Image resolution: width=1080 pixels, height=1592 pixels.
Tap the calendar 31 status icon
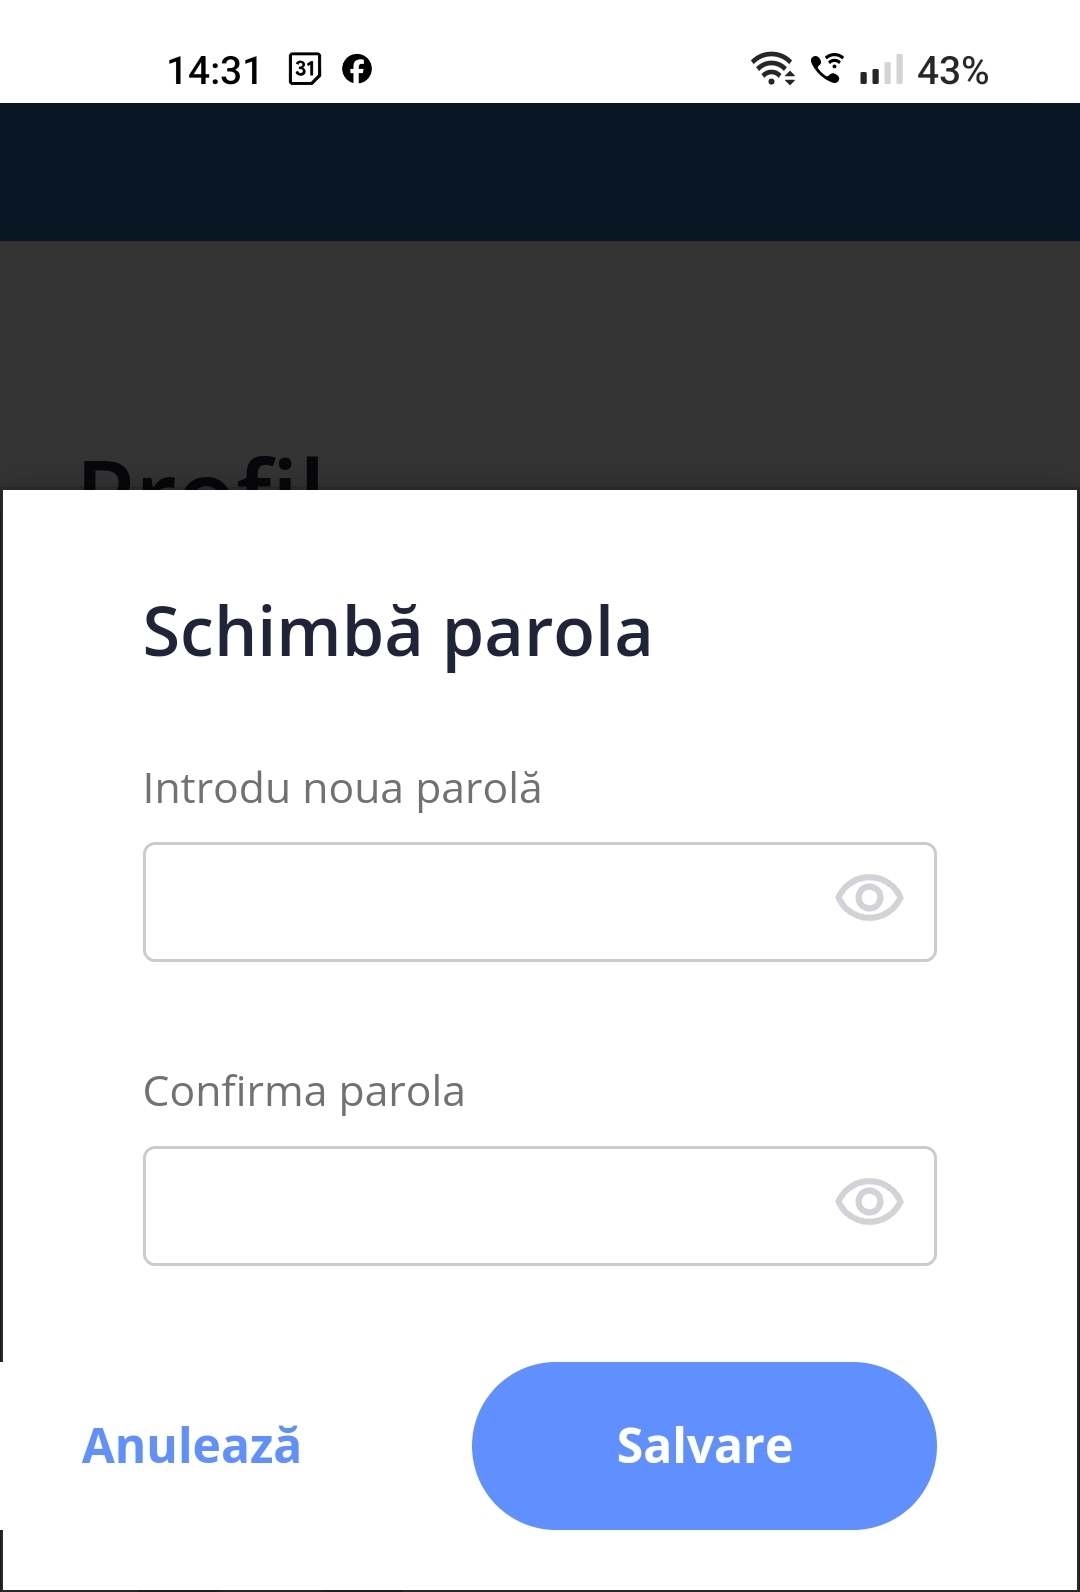coord(305,69)
